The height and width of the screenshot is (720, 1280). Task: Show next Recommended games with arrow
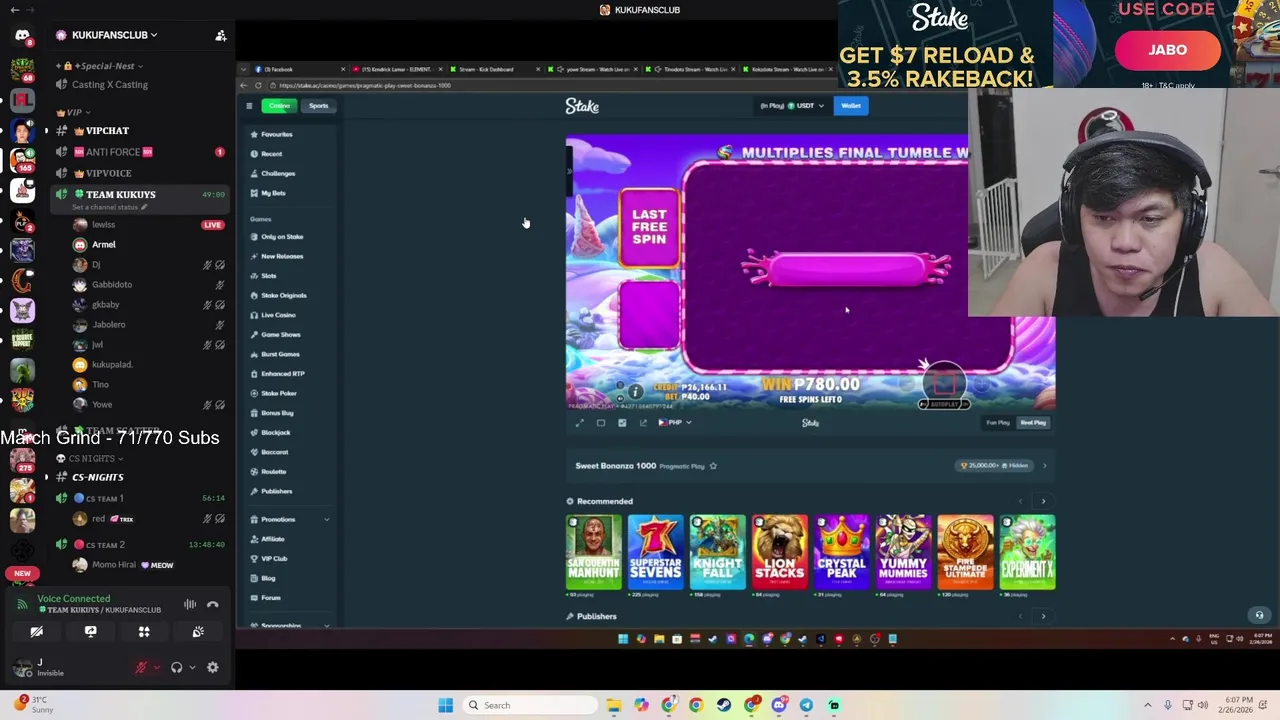pyautogui.click(x=1043, y=502)
